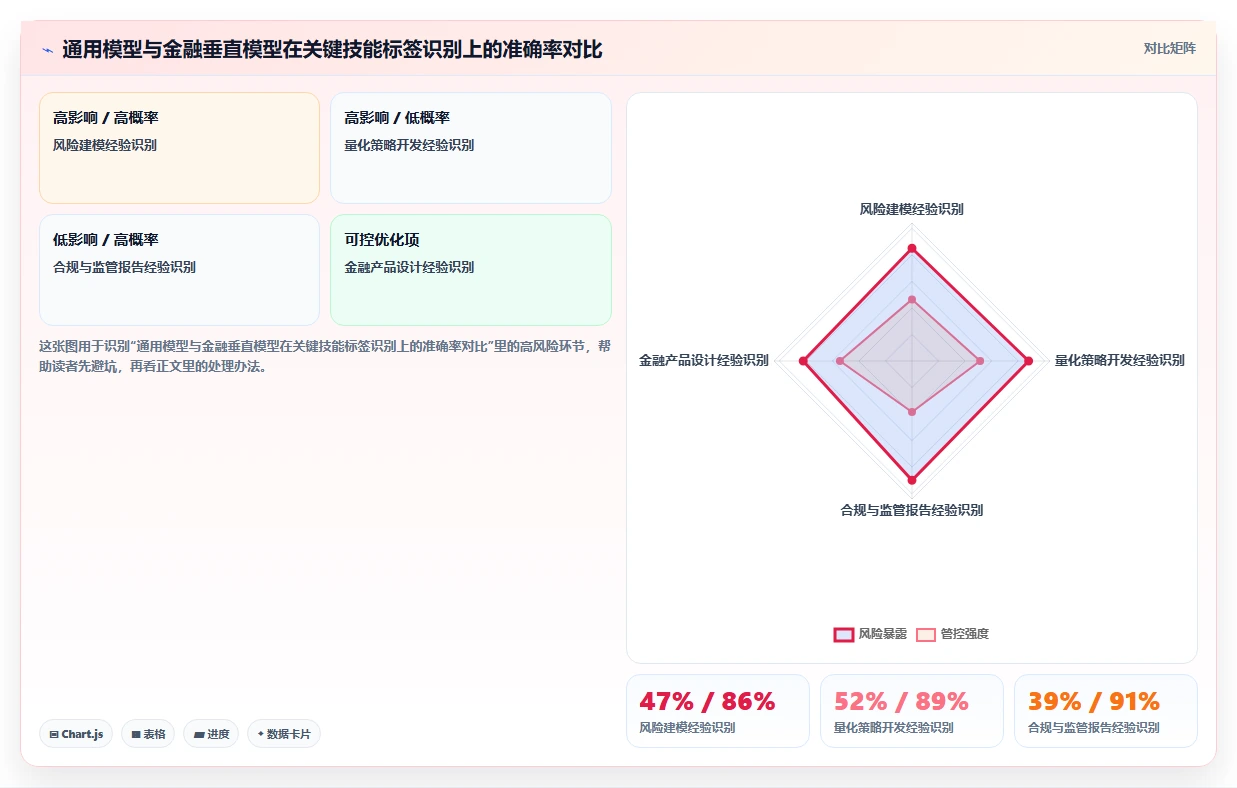Click the outer red radar point at the bottom
The width and height of the screenshot is (1237, 788).
(x=911, y=481)
